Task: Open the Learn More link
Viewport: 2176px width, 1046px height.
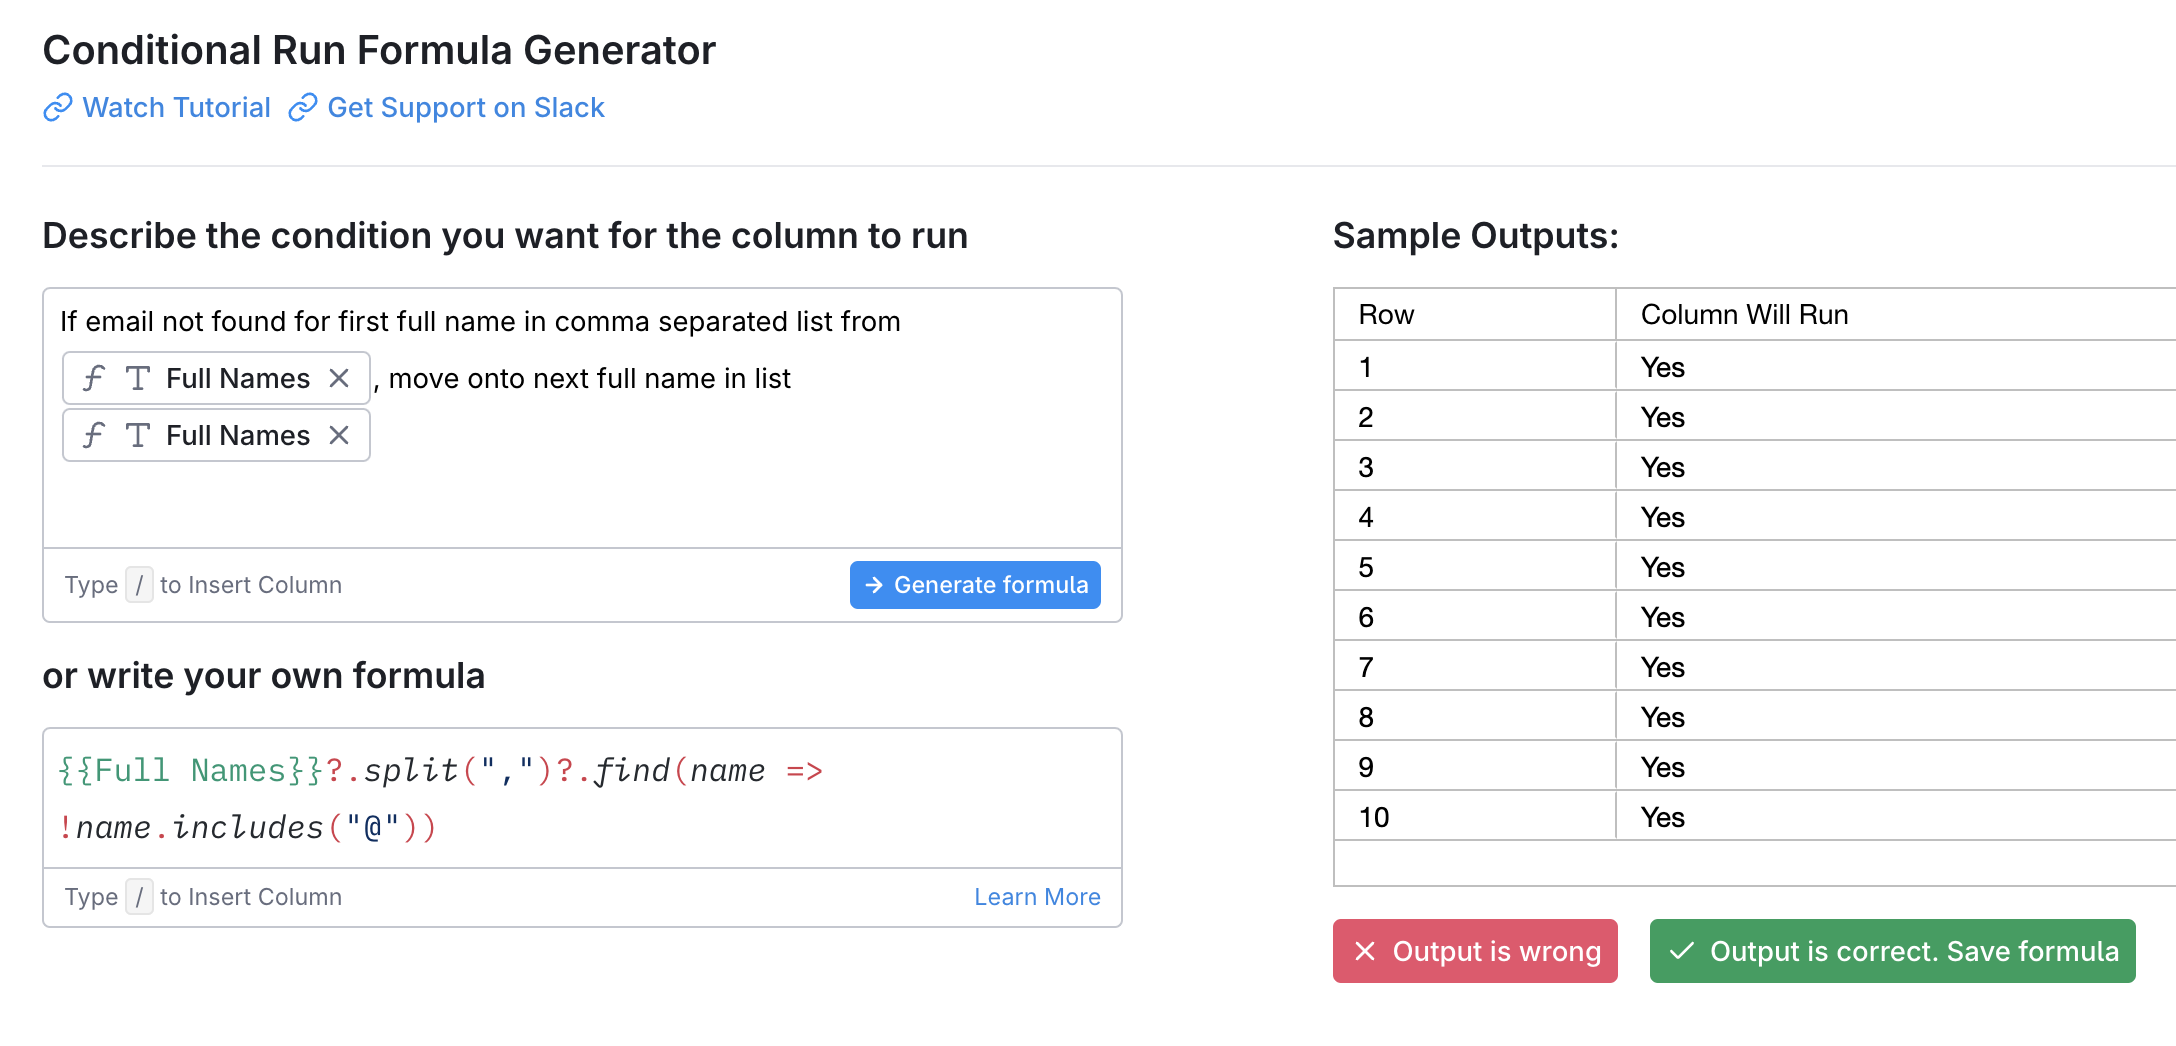Action: 1037,897
